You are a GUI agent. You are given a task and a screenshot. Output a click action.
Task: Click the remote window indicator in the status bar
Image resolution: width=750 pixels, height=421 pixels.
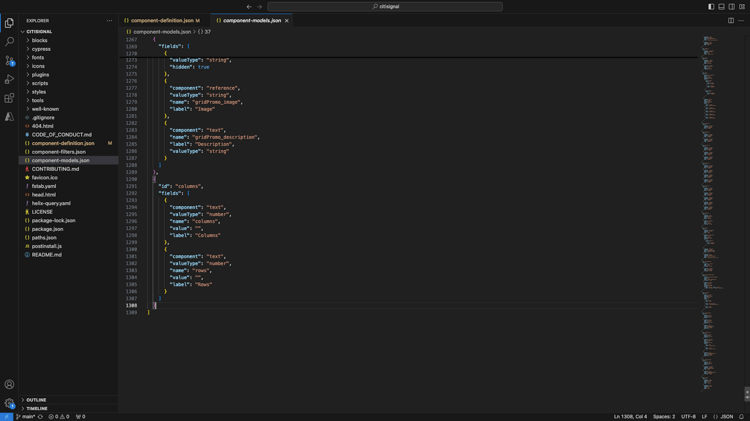[6, 417]
